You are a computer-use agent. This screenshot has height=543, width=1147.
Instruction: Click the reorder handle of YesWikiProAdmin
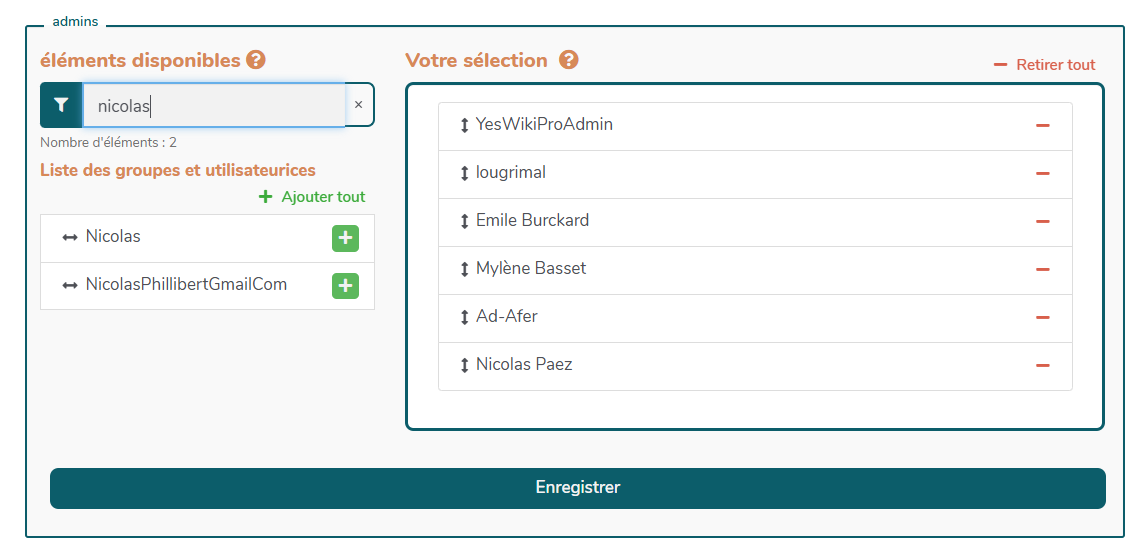pyautogui.click(x=464, y=126)
